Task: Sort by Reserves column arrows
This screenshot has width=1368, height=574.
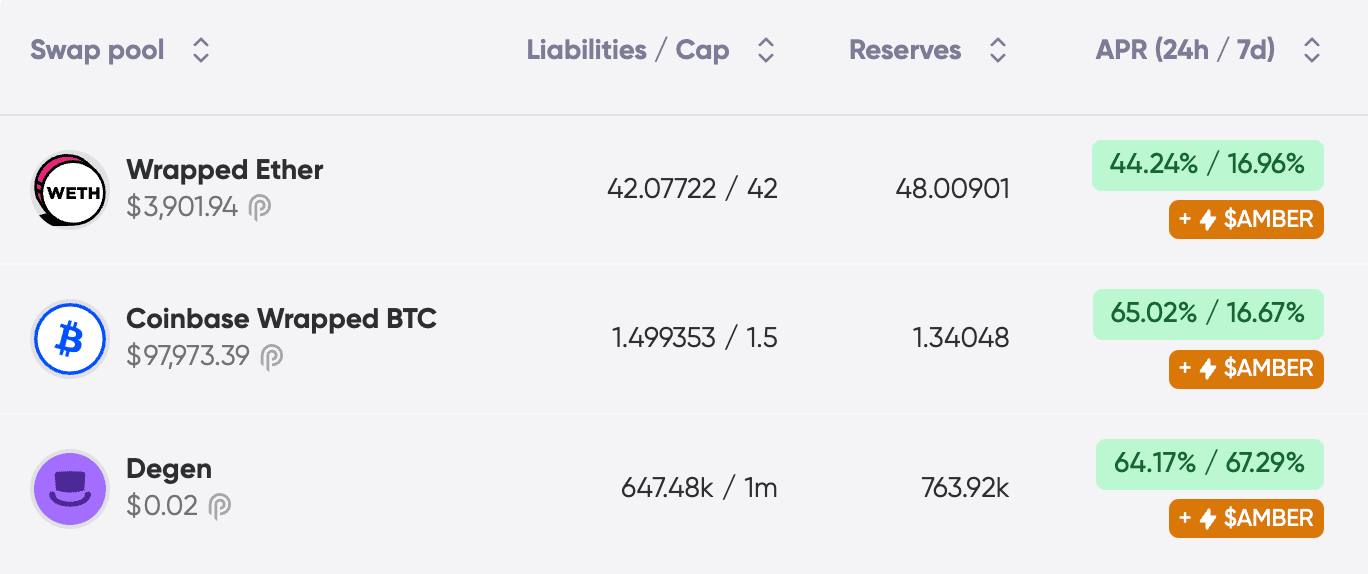Action: (997, 51)
